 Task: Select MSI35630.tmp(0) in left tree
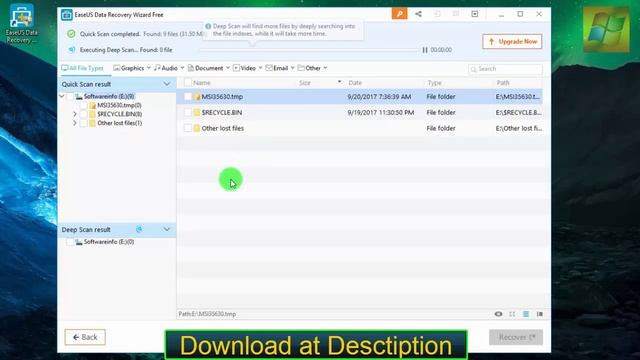[119, 105]
